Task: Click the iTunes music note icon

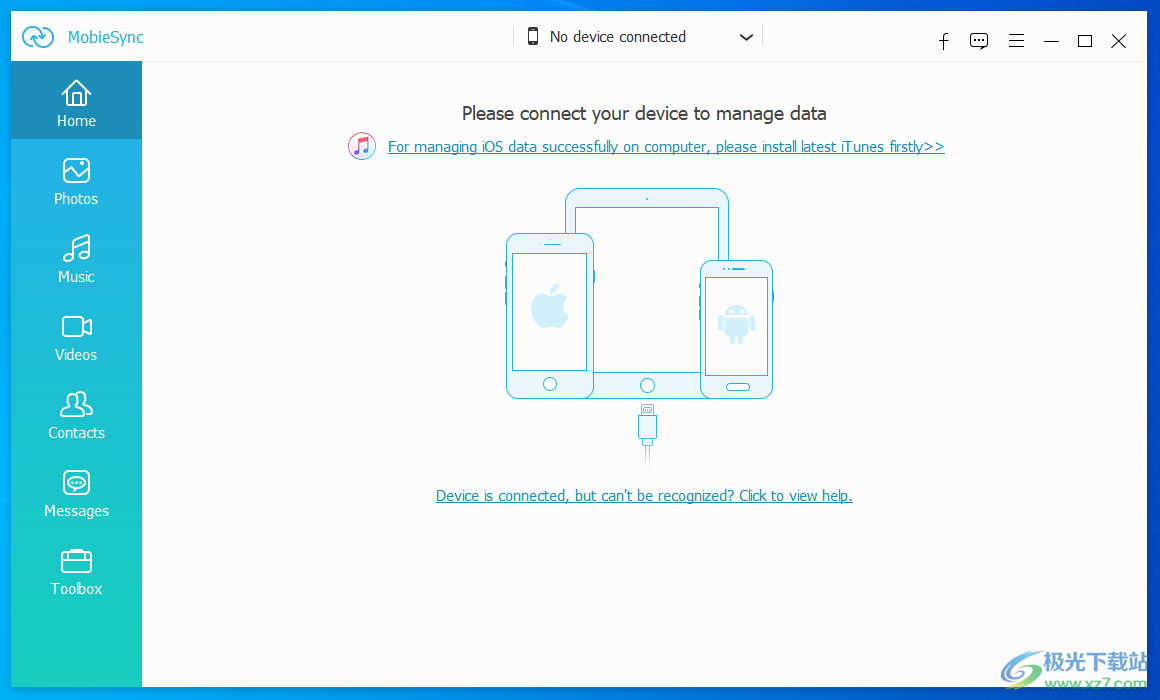Action: pyautogui.click(x=361, y=146)
